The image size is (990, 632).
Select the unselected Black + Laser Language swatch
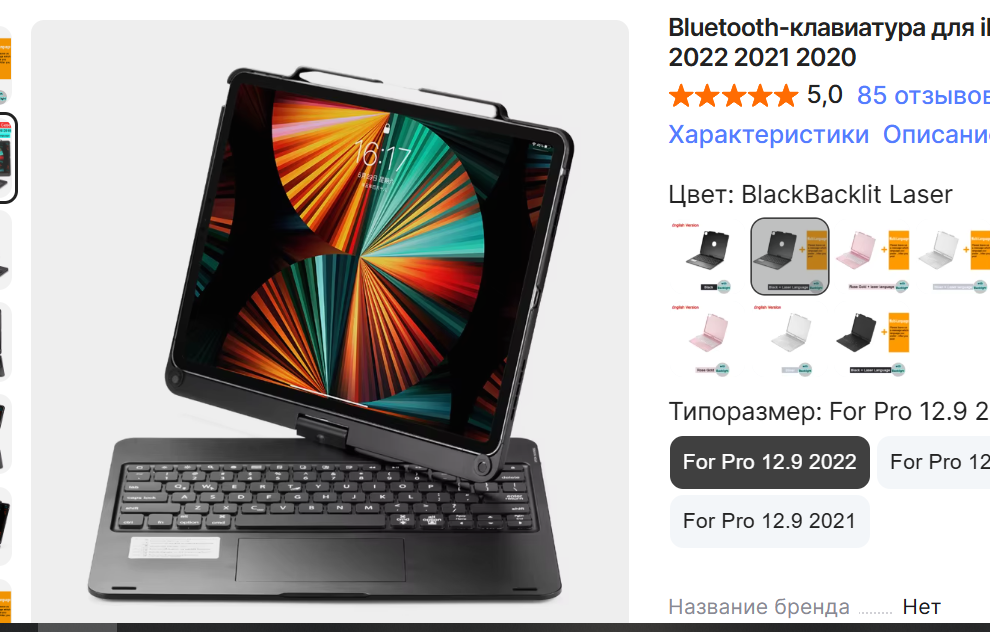873,340
